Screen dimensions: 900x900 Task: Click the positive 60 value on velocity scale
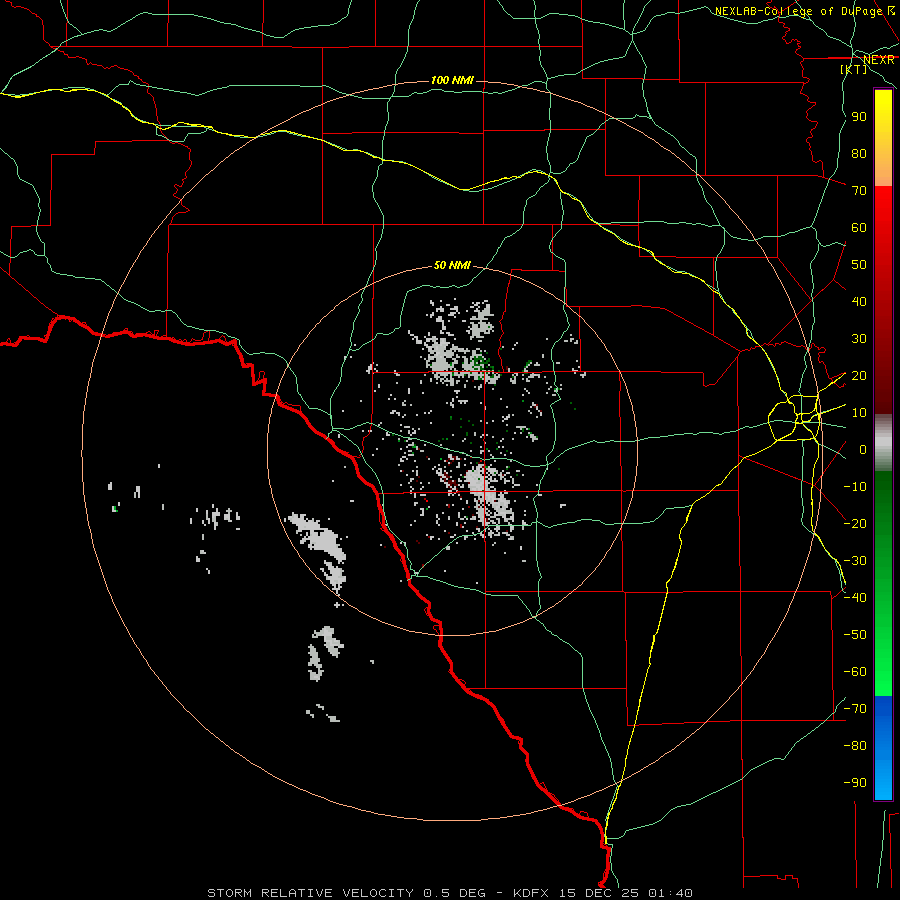pyautogui.click(x=859, y=228)
